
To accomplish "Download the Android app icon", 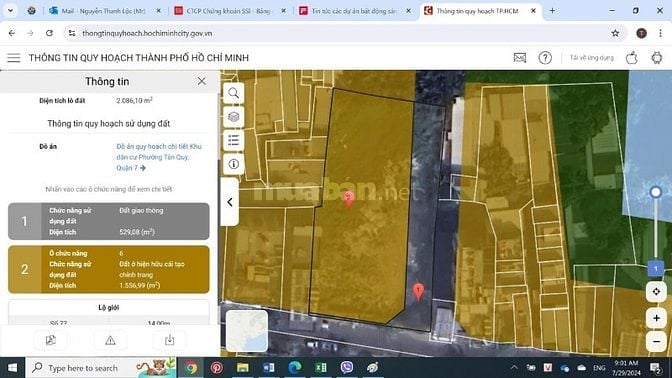I will 657,57.
